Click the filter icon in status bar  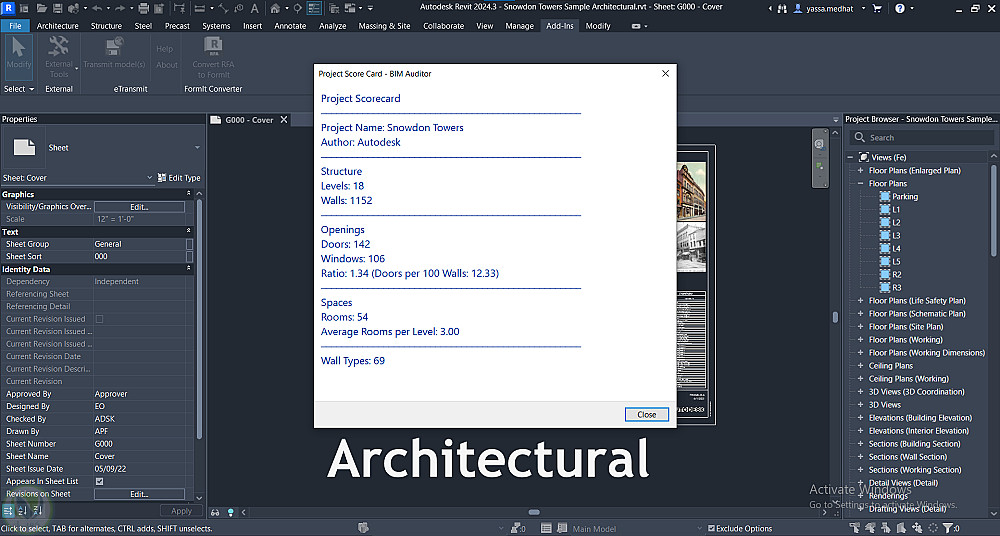948,528
